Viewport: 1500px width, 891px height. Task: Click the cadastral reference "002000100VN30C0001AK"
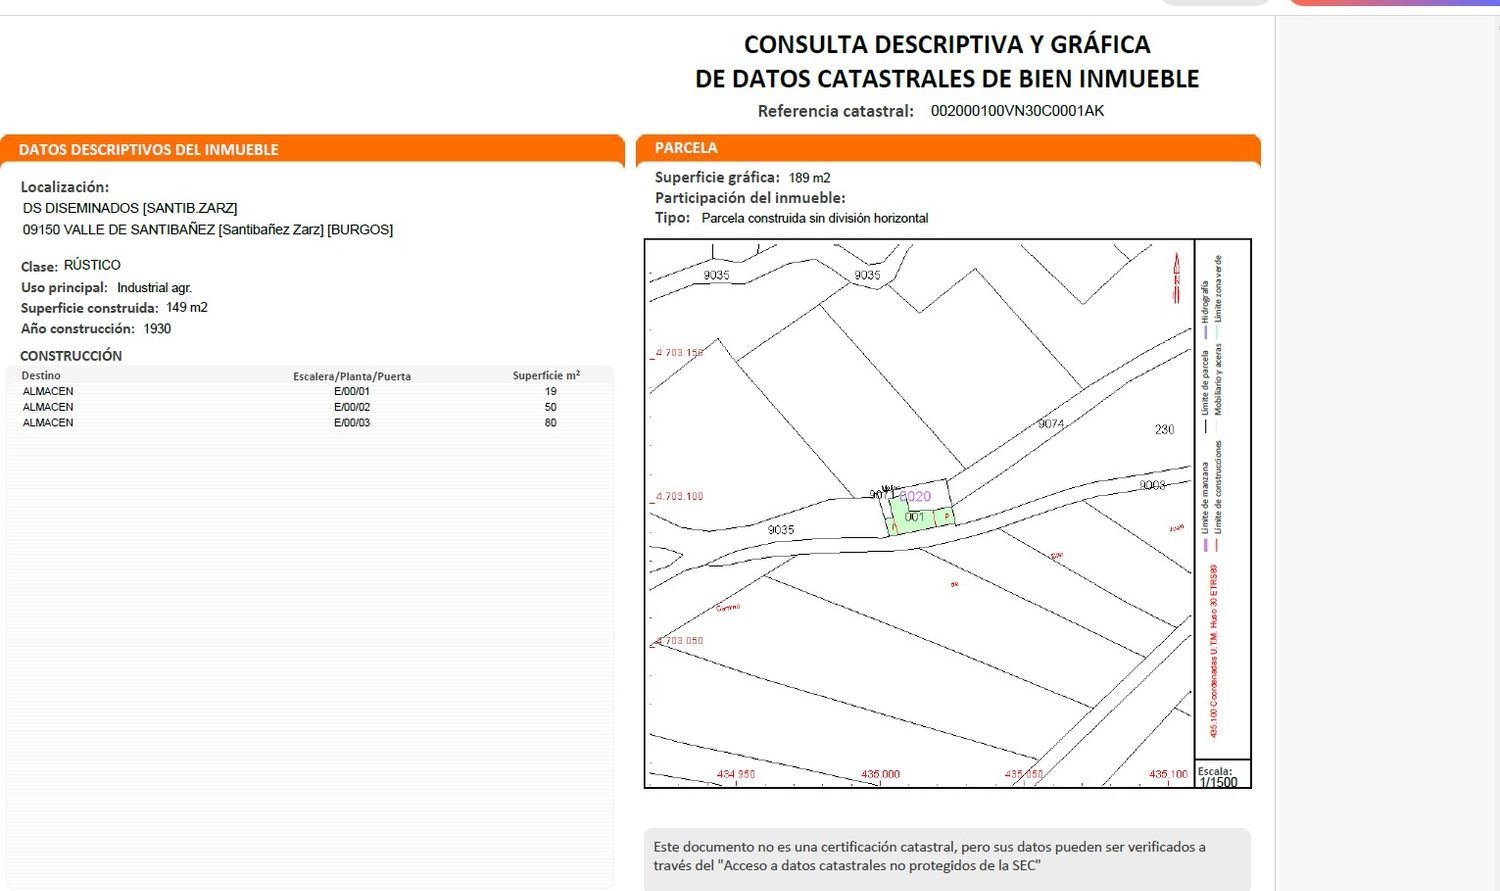click(x=1017, y=111)
